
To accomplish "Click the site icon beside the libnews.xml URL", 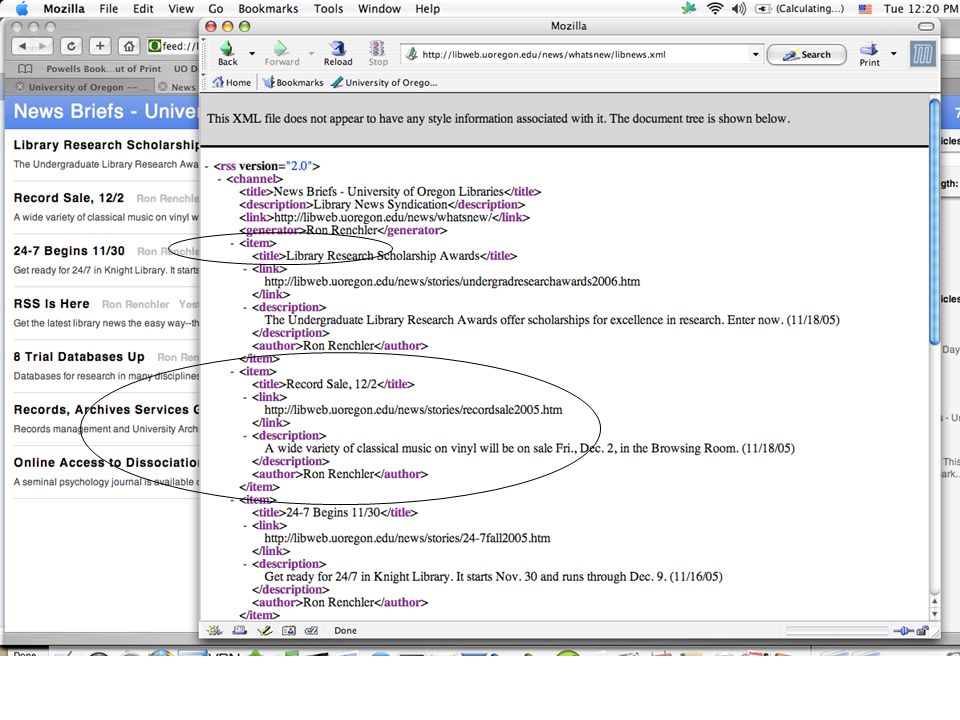I will pyautogui.click(x=411, y=54).
